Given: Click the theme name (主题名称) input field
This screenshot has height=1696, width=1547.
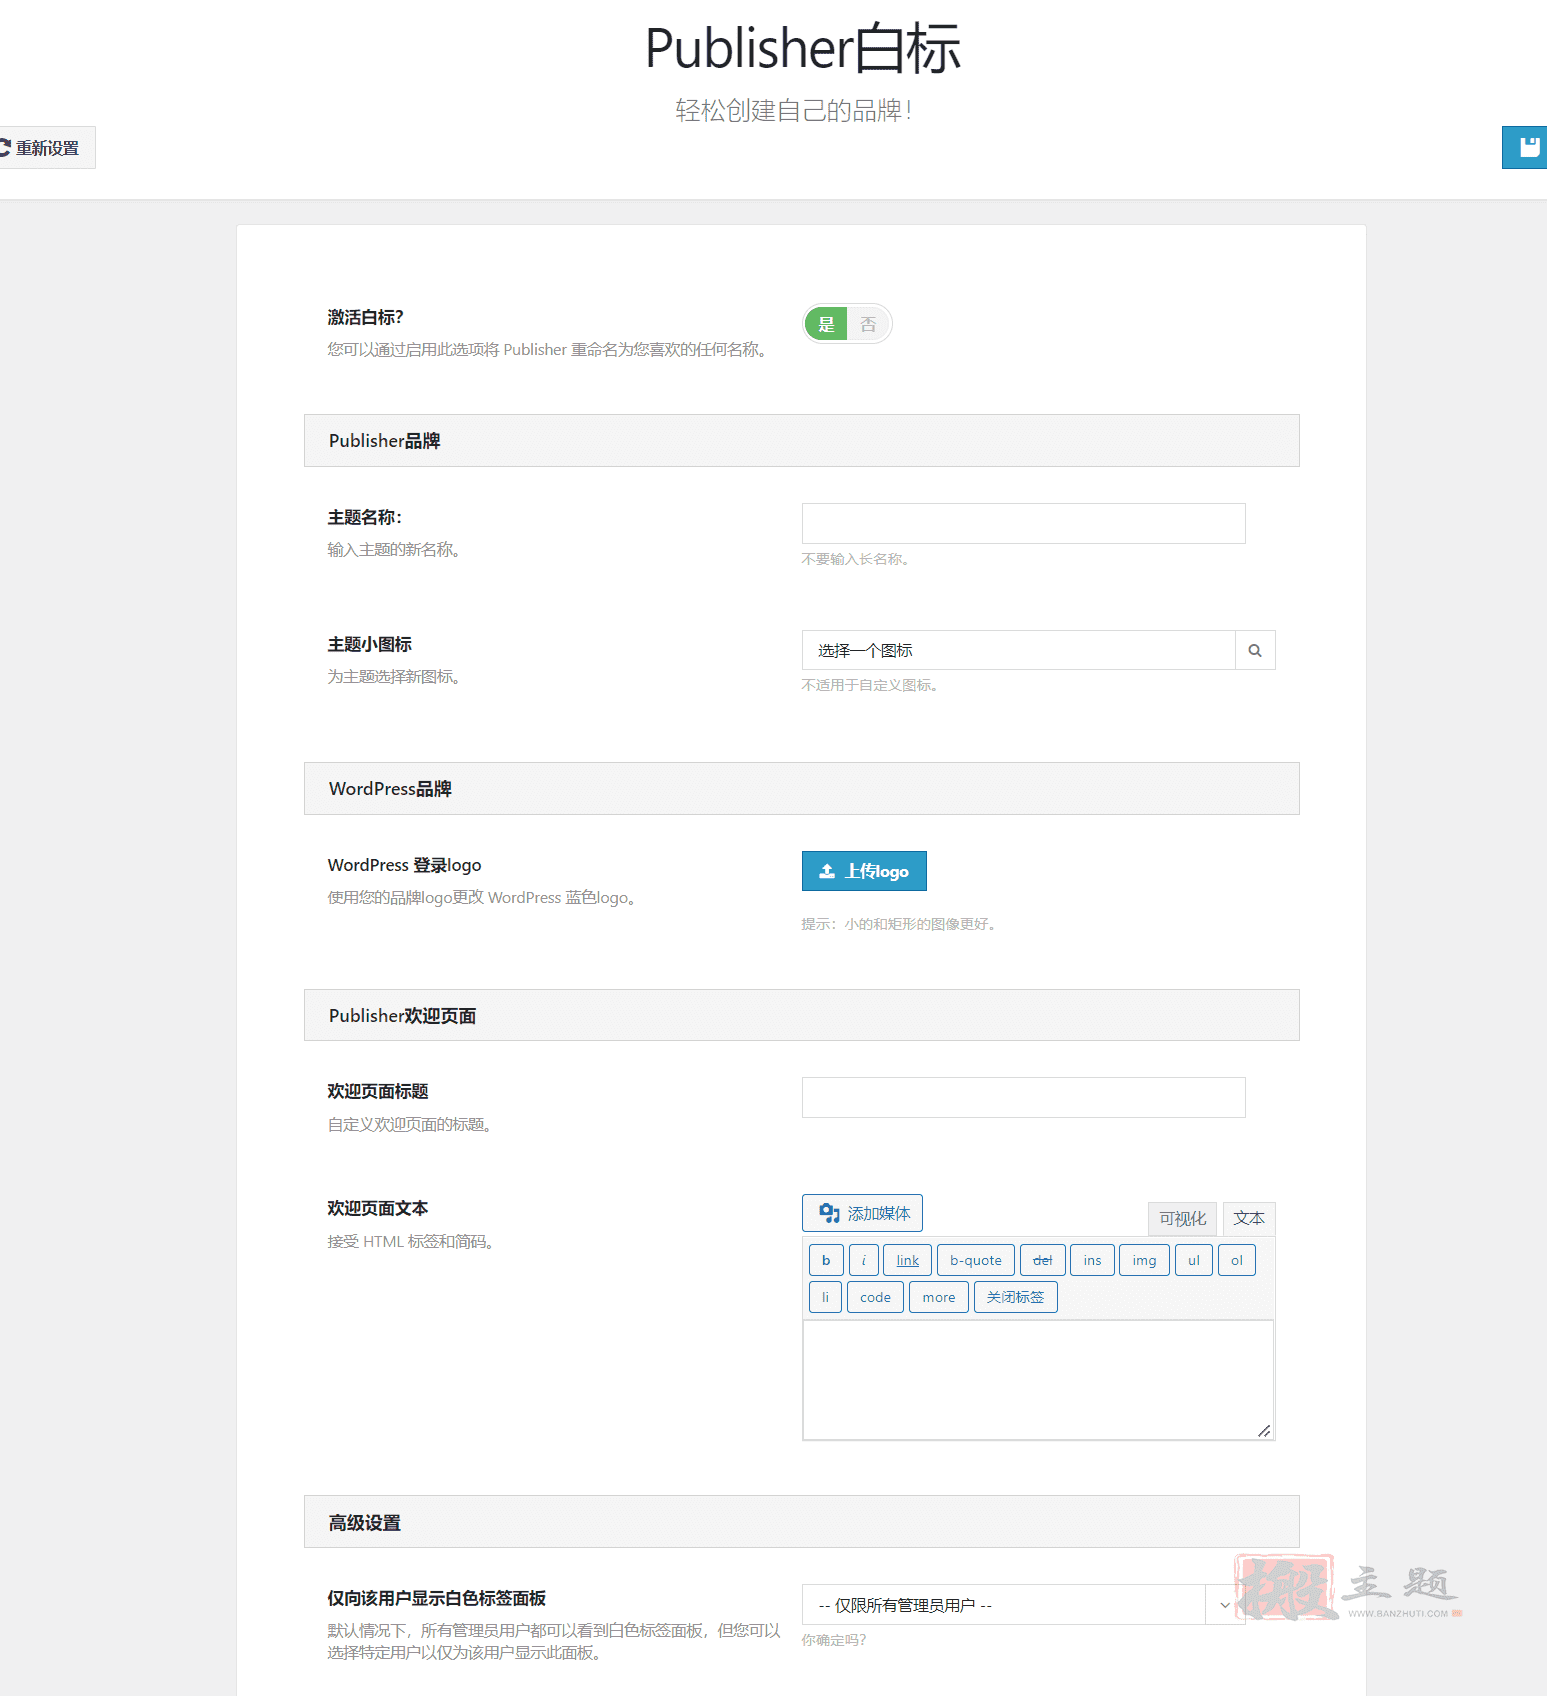Looking at the screenshot, I should 1023,523.
